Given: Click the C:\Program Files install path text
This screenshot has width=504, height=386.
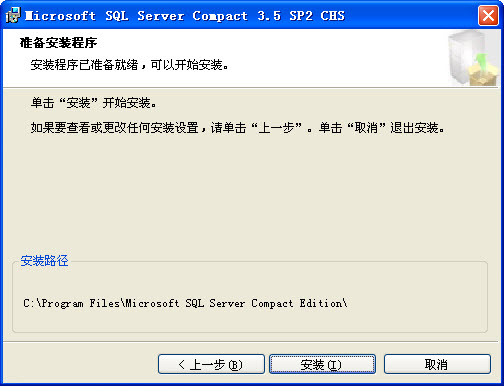Looking at the screenshot, I should (185, 303).
